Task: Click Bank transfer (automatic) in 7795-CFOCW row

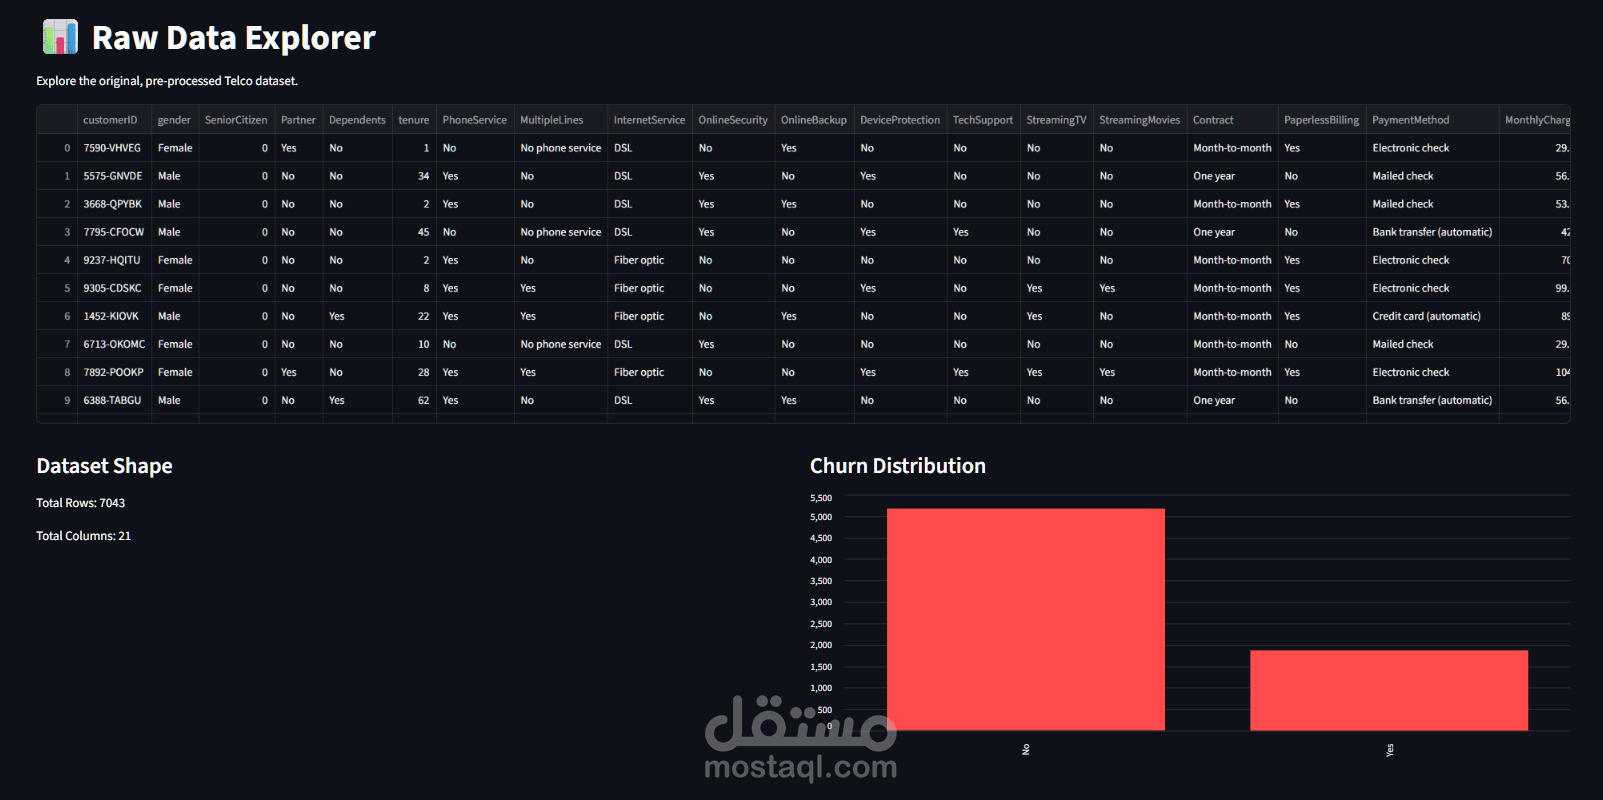Action: (1432, 232)
